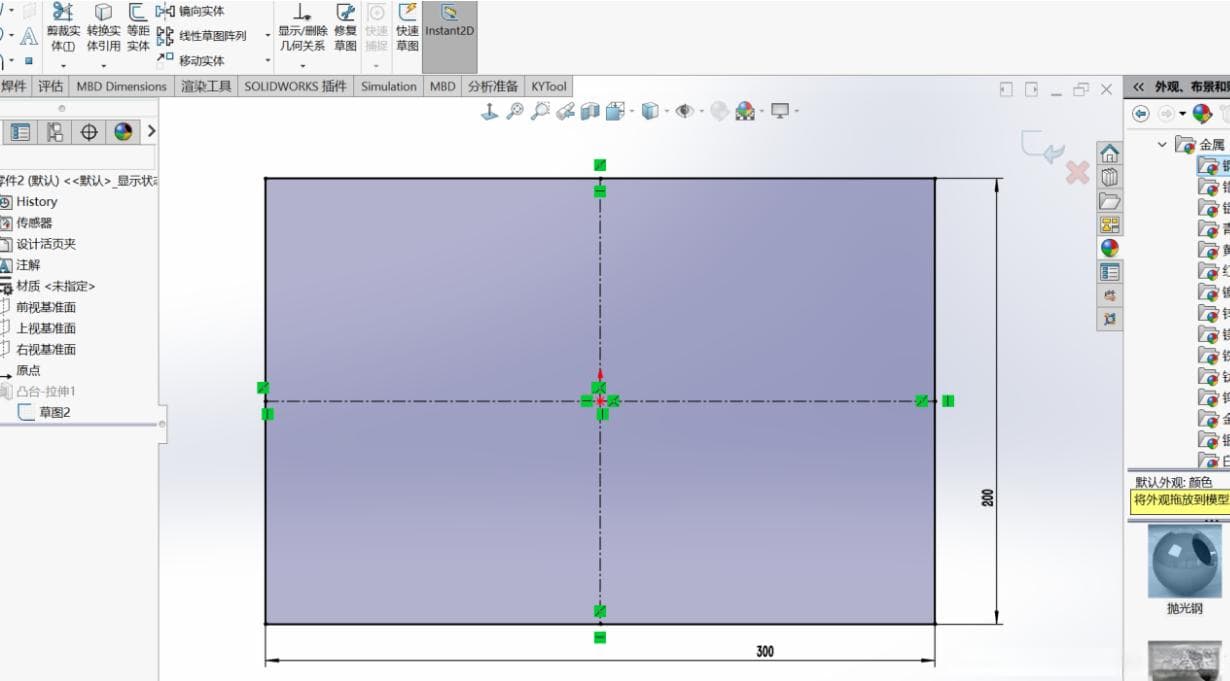The height and width of the screenshot is (681, 1230).
Task: Show more manager tabs with right chevron
Action: (x=151, y=131)
